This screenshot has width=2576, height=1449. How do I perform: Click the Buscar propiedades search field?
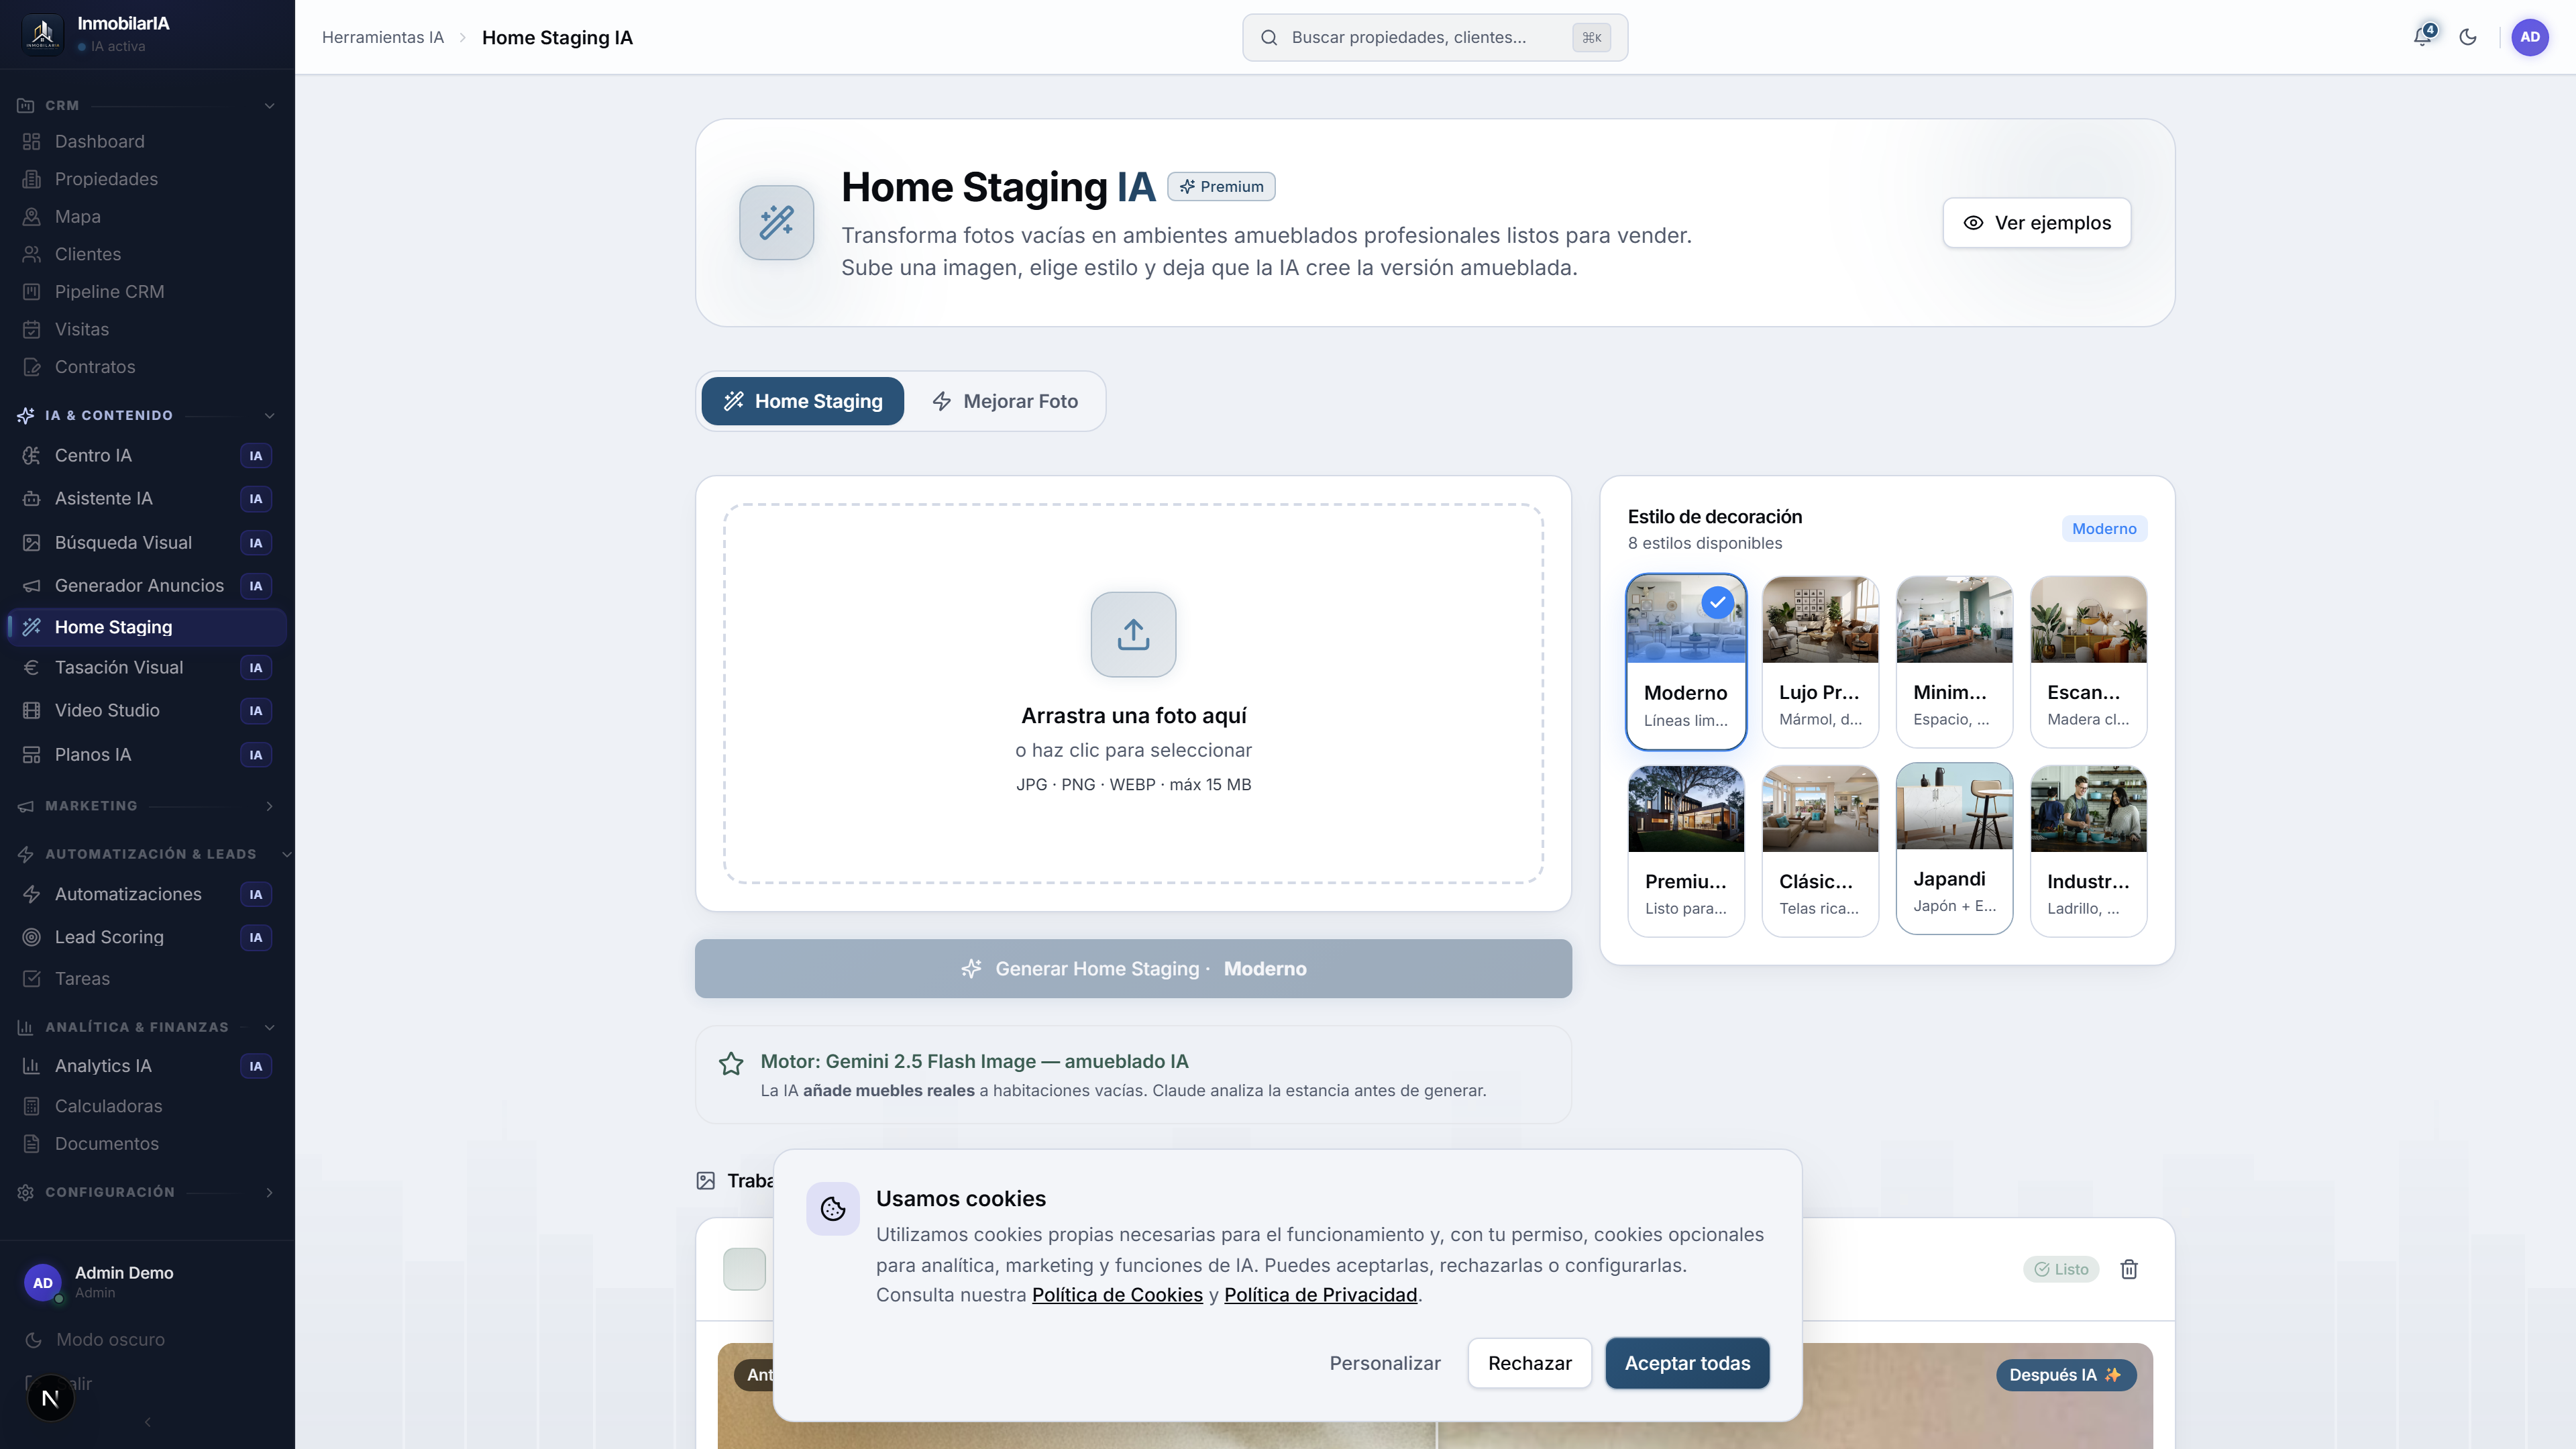(x=1434, y=37)
